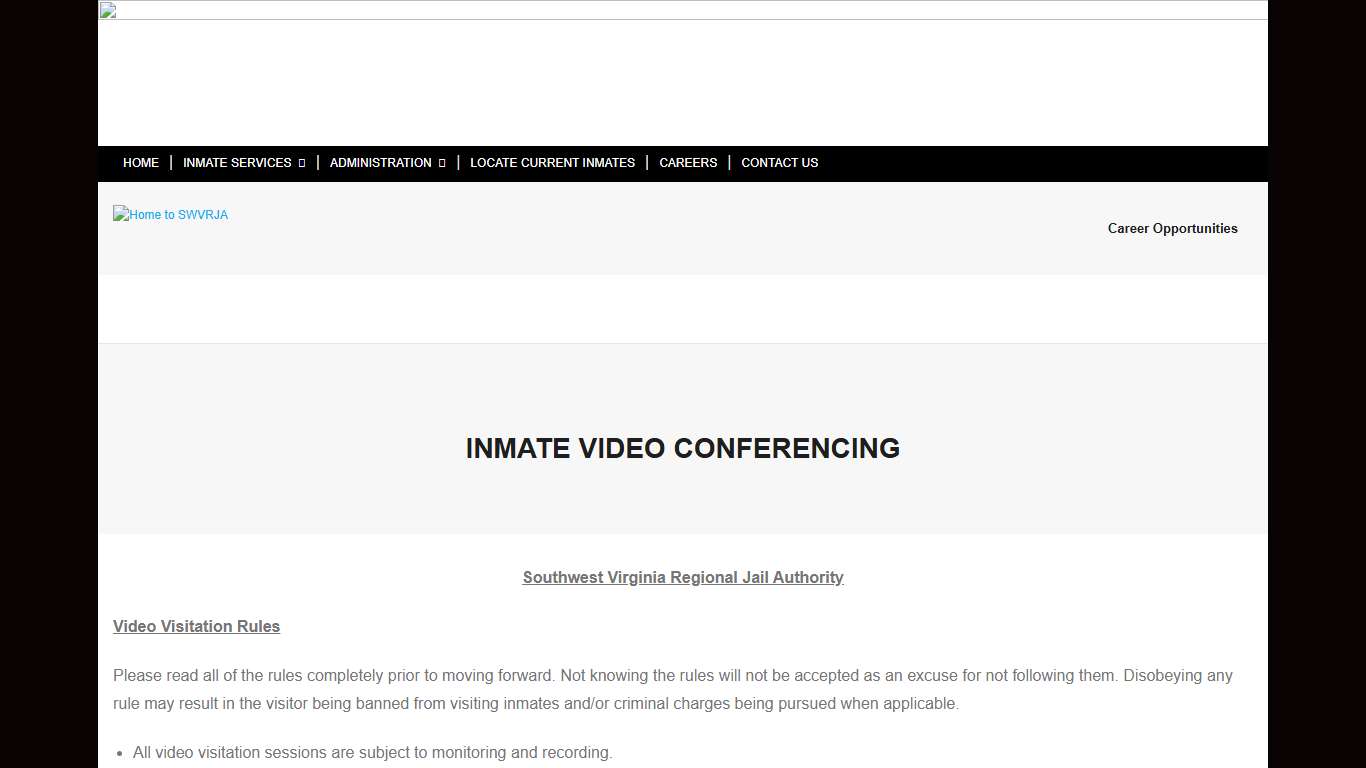This screenshot has height=768, width=1366.
Task: Open the Southwest Virginia Regional Jail Authority link
Action: tap(683, 577)
